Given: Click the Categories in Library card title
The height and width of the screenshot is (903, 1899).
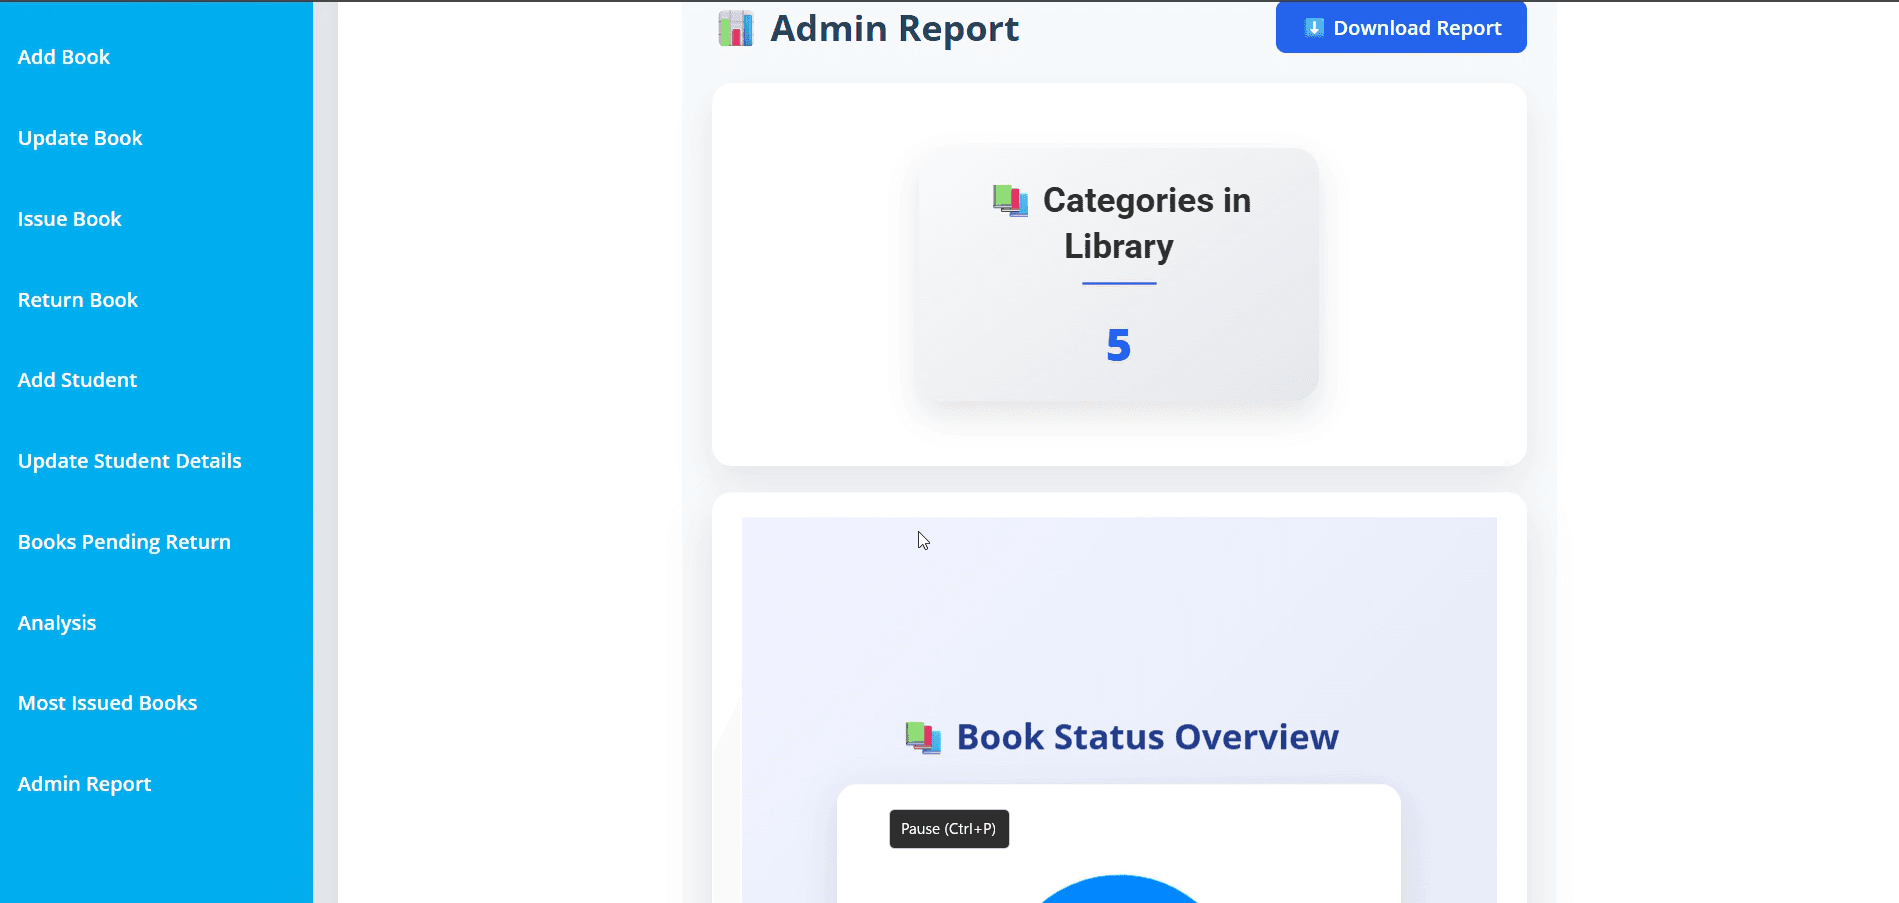Looking at the screenshot, I should [1146, 223].
